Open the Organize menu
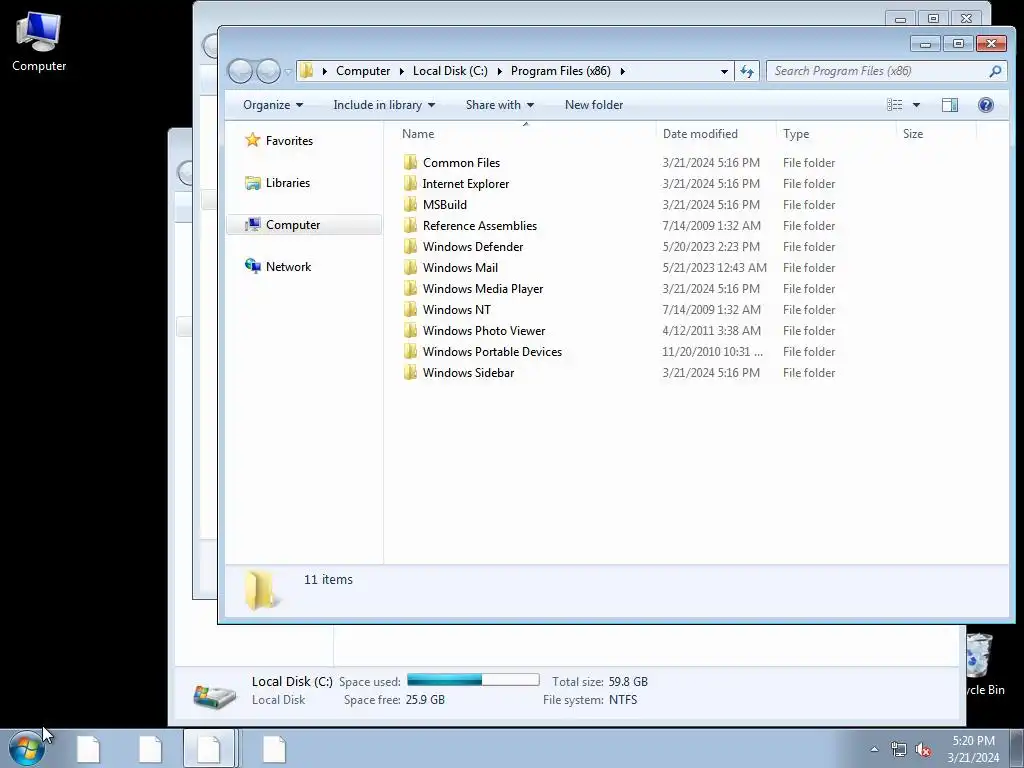 click(x=273, y=104)
